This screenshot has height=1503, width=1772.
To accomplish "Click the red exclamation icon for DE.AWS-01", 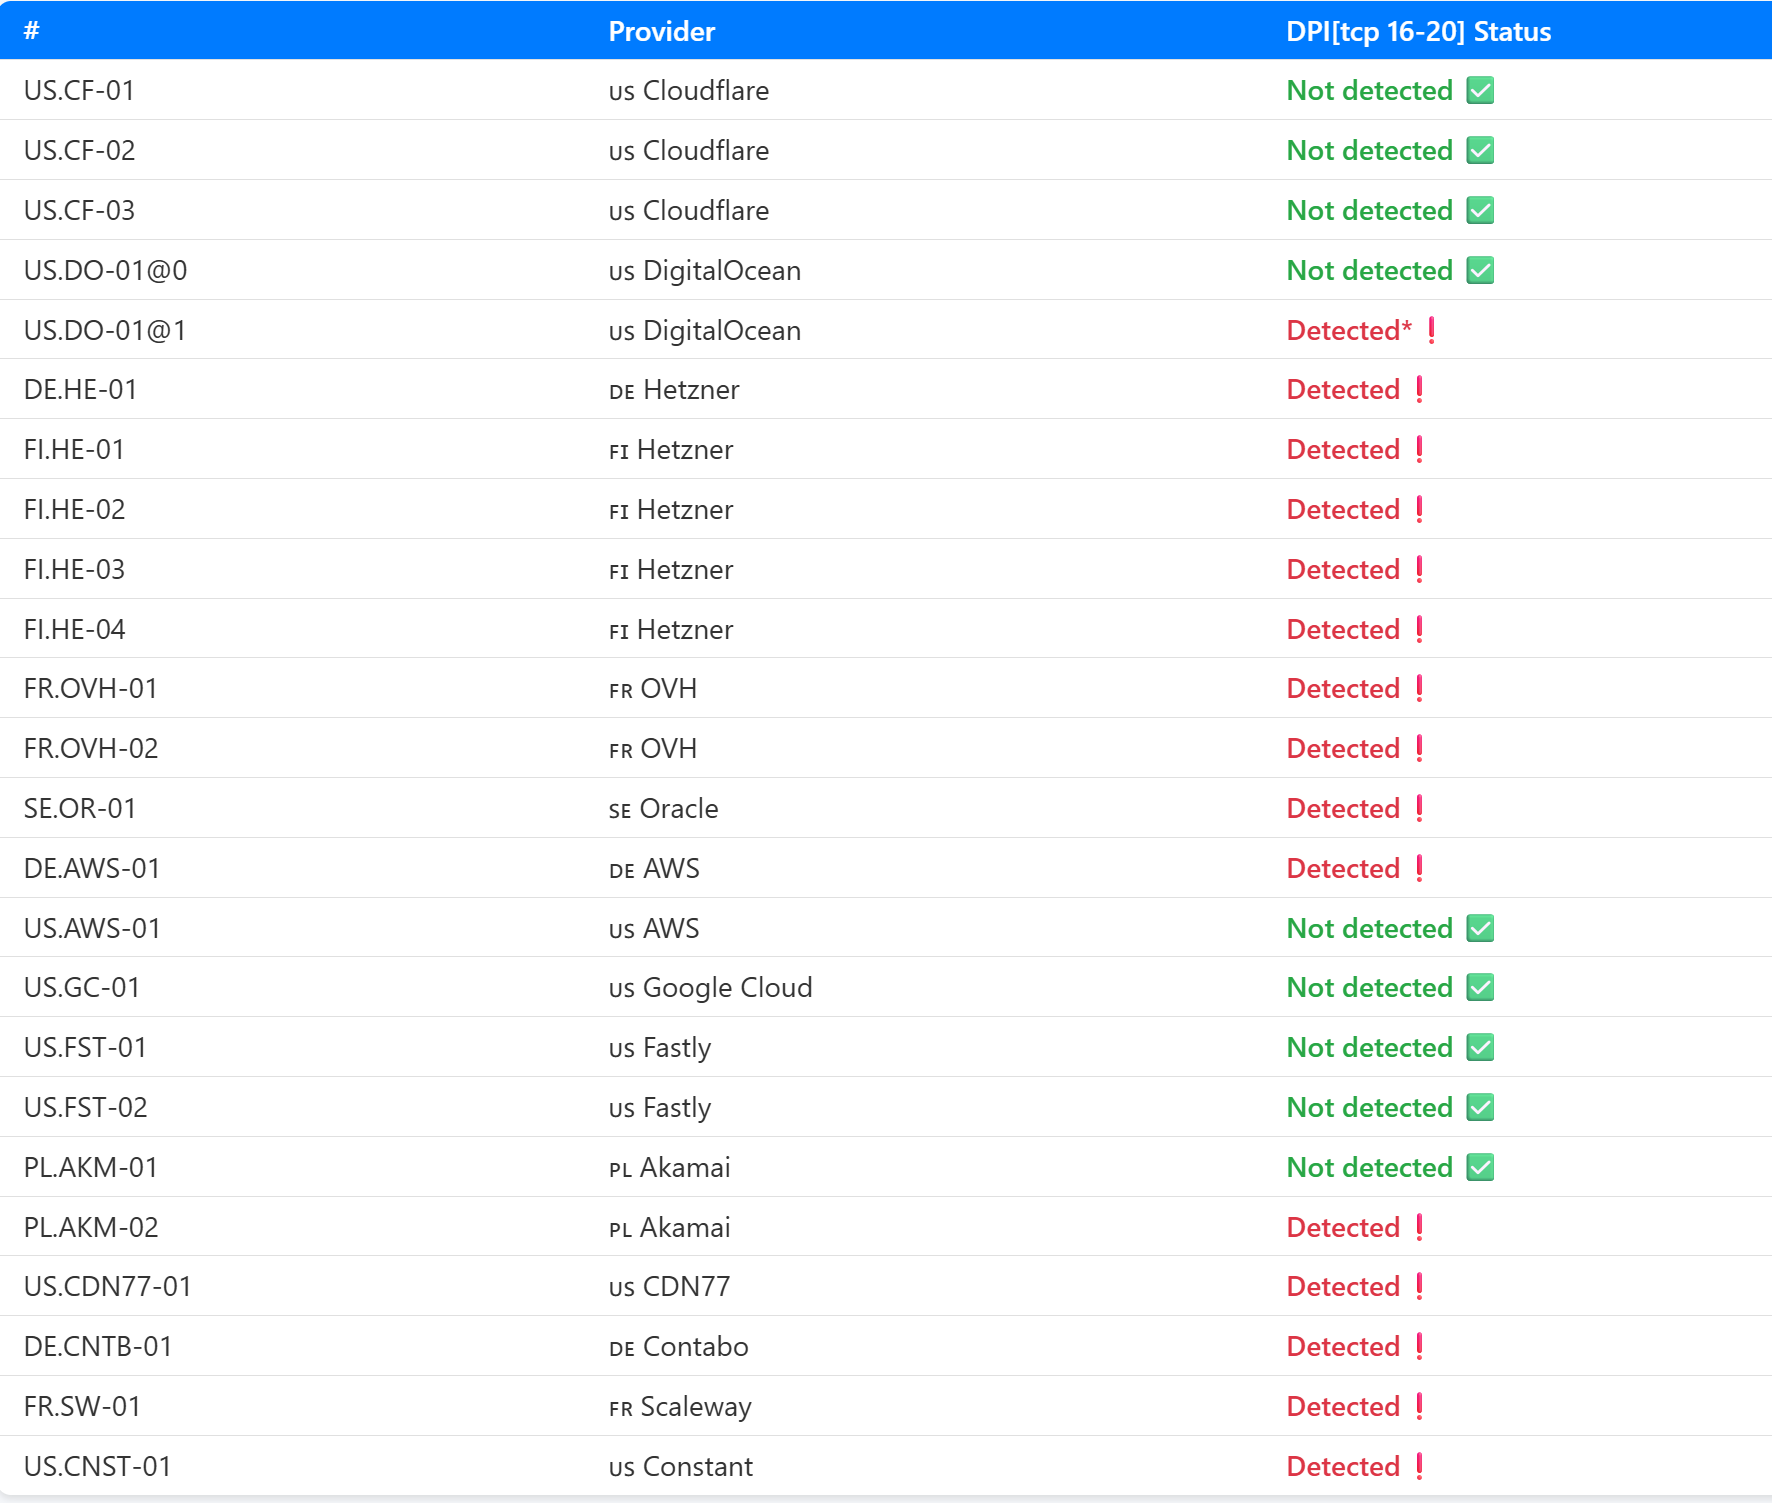I will click(x=1420, y=868).
